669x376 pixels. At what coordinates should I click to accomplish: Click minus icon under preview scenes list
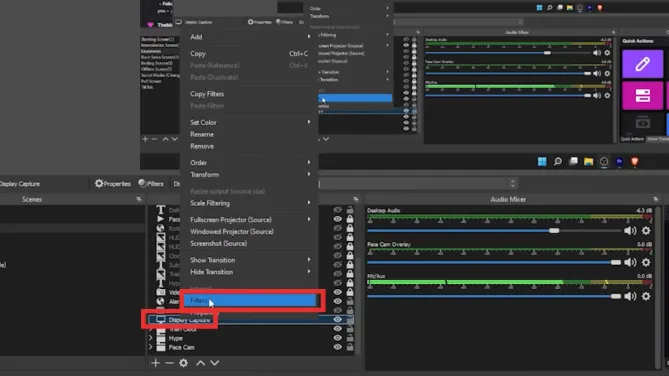point(154,139)
